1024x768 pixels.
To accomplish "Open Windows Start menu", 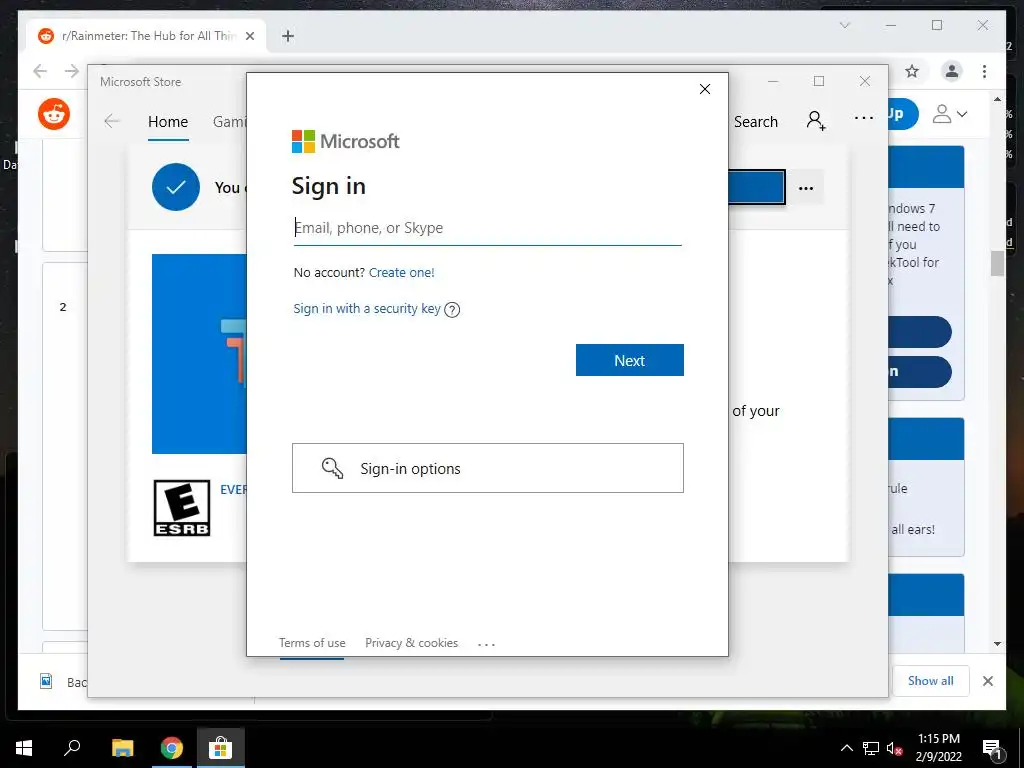I will tap(24, 748).
